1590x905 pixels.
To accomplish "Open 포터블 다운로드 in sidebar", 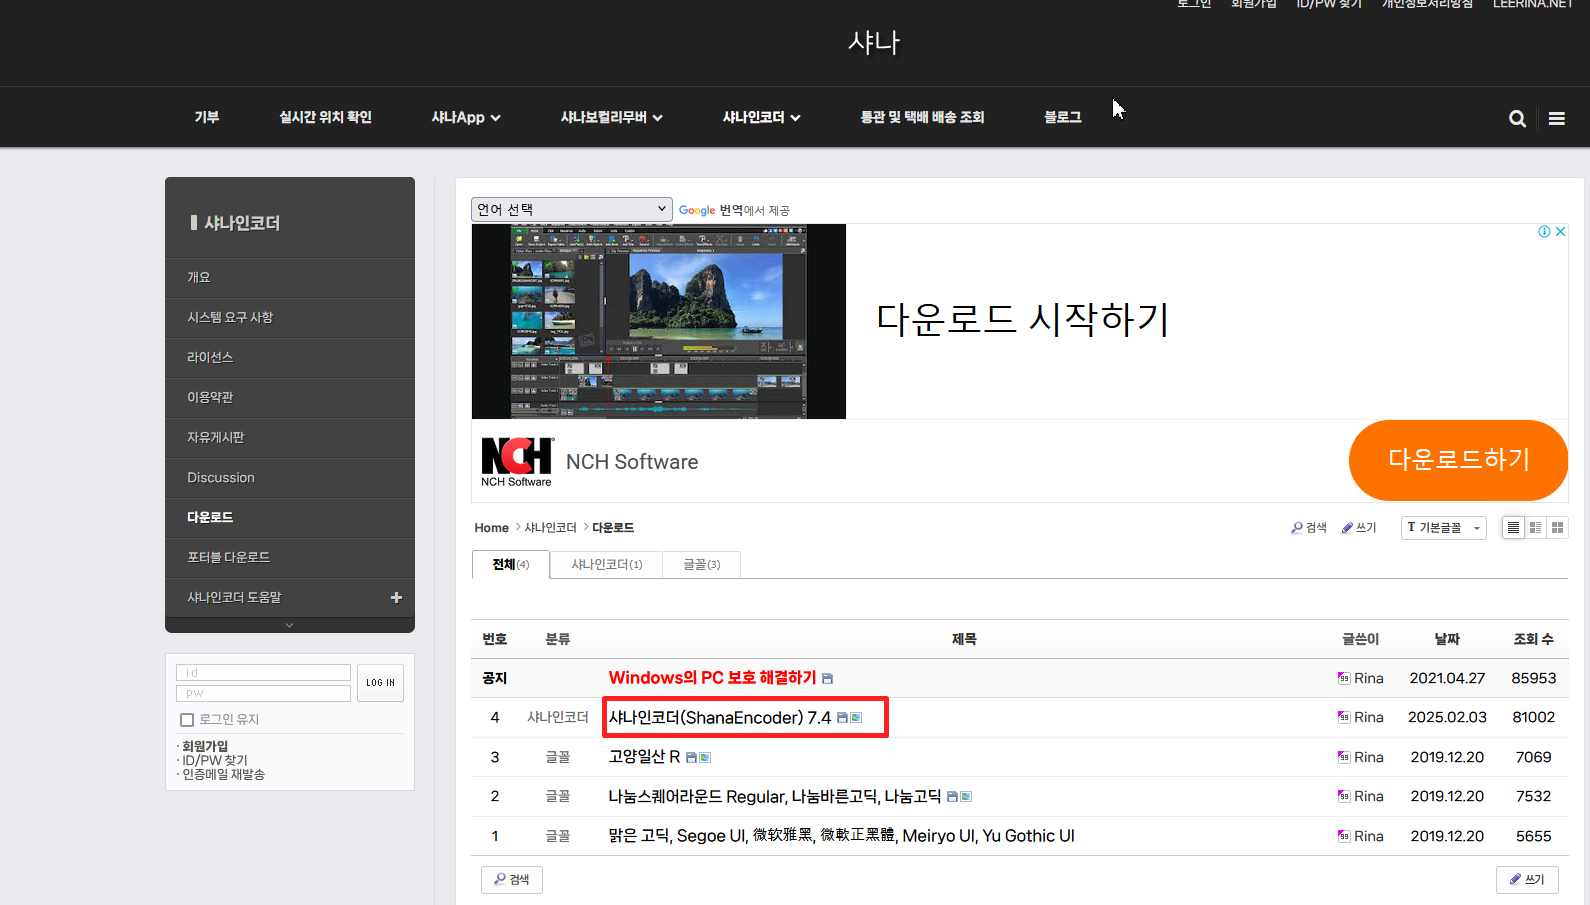I will tap(290, 557).
